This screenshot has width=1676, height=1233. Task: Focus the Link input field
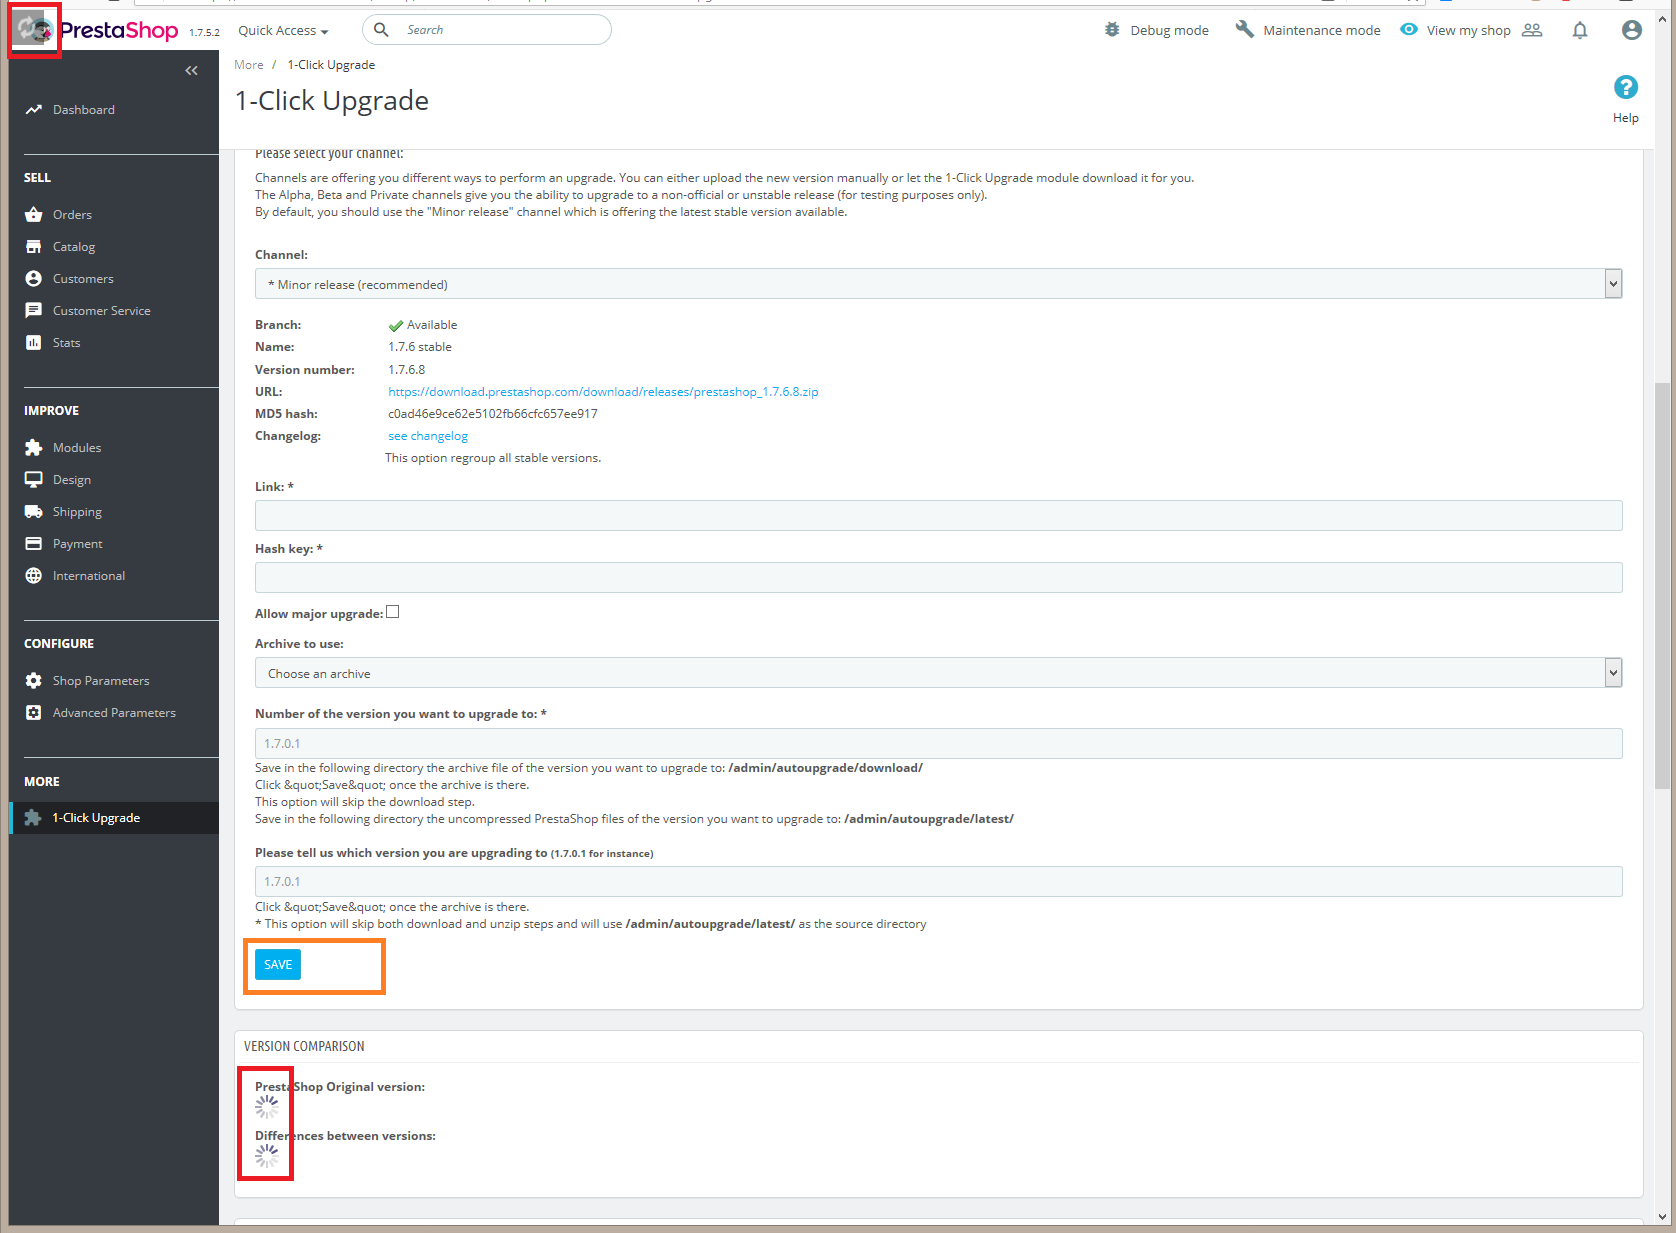(938, 516)
